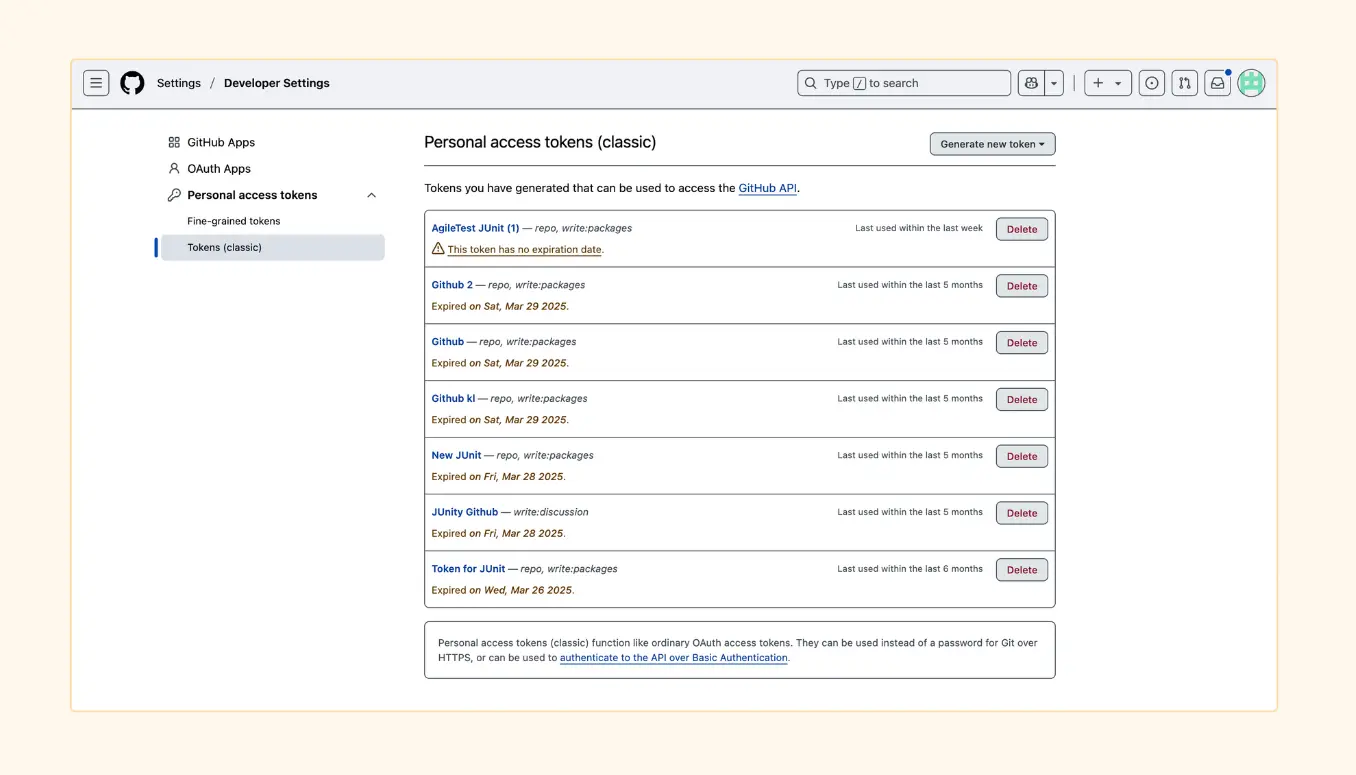
Task: Focus the 'Type / to search' field
Action: coord(904,83)
